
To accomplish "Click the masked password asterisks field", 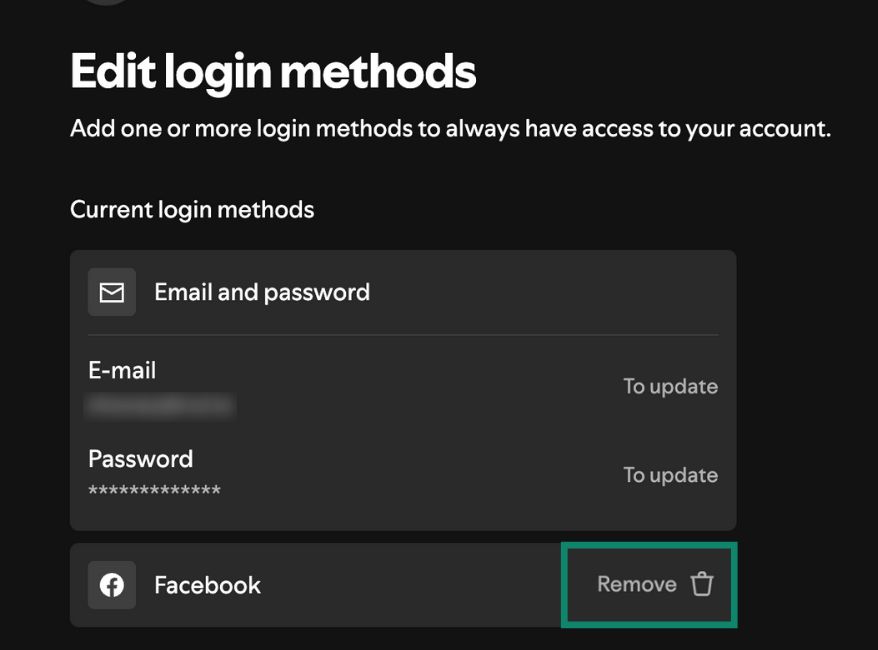I will pyautogui.click(x=155, y=489).
